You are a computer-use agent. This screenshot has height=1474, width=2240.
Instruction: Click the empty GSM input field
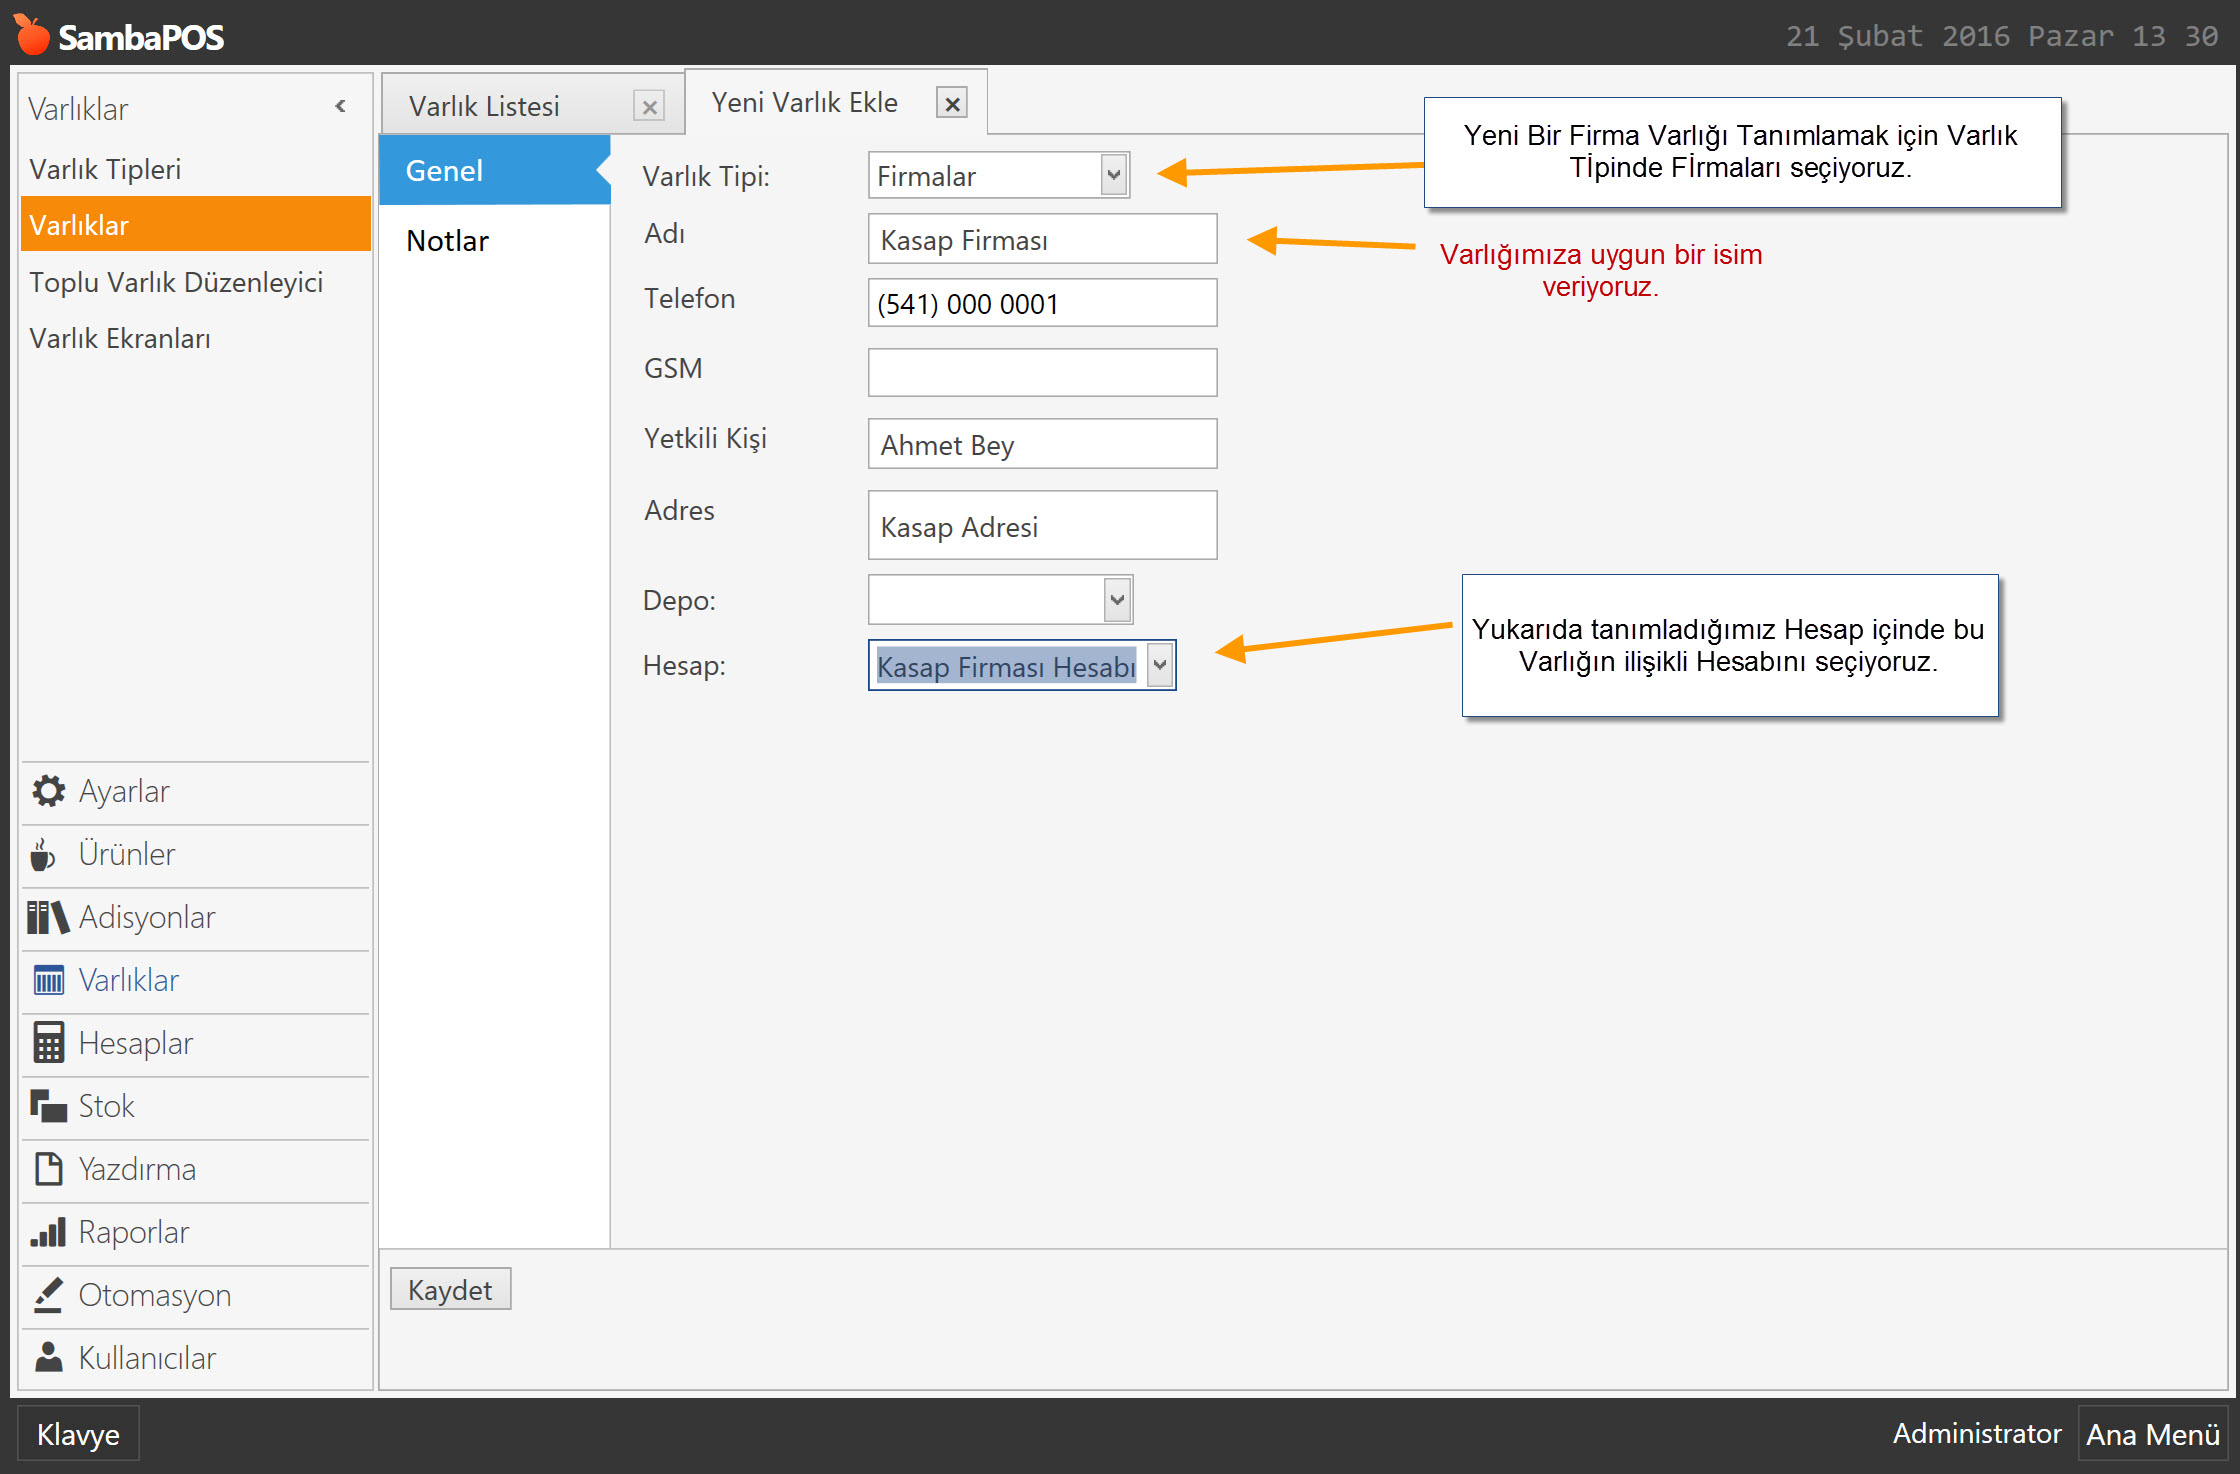[1043, 372]
